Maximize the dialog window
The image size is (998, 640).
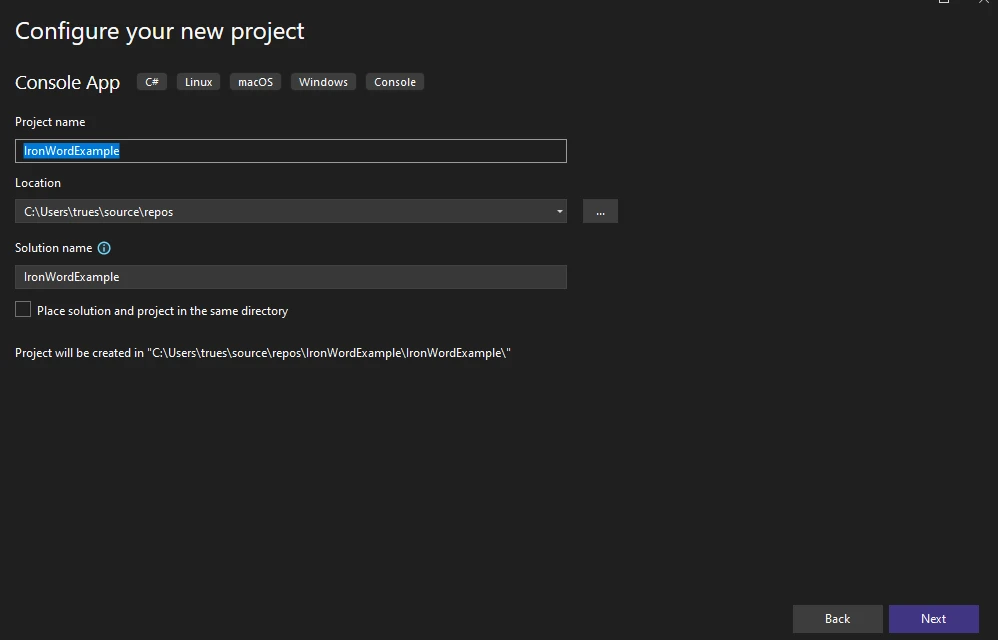(944, 3)
